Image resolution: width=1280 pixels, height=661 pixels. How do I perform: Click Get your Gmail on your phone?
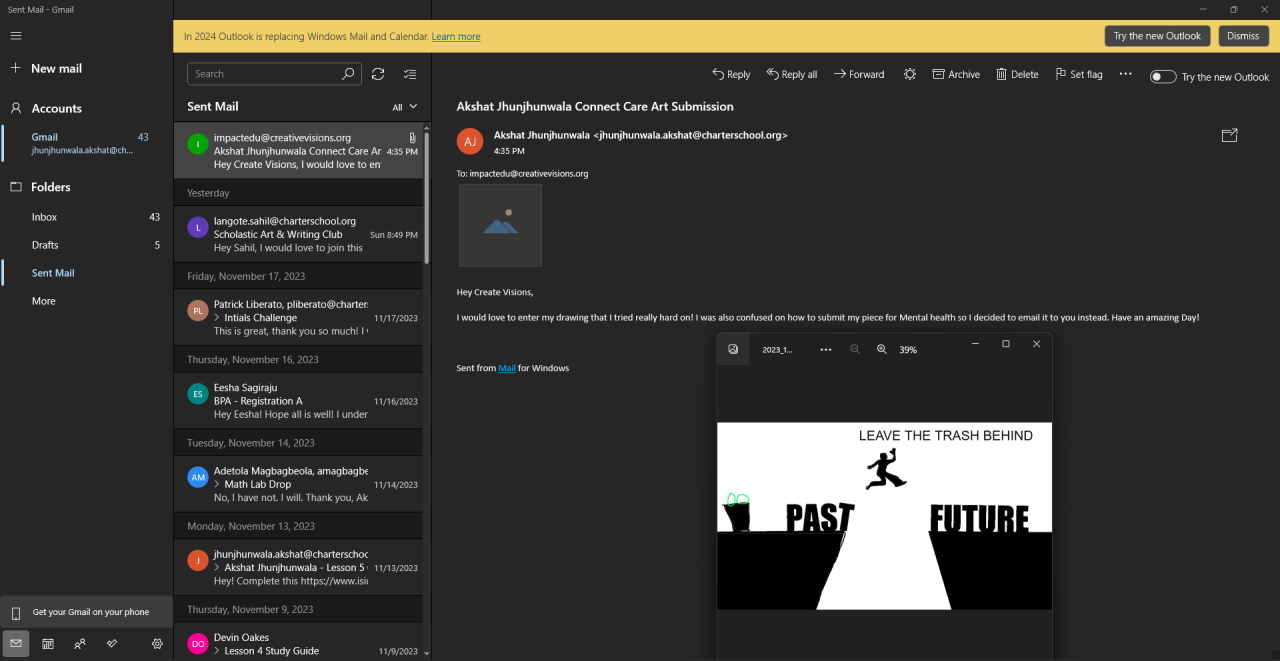pyautogui.click(x=86, y=612)
